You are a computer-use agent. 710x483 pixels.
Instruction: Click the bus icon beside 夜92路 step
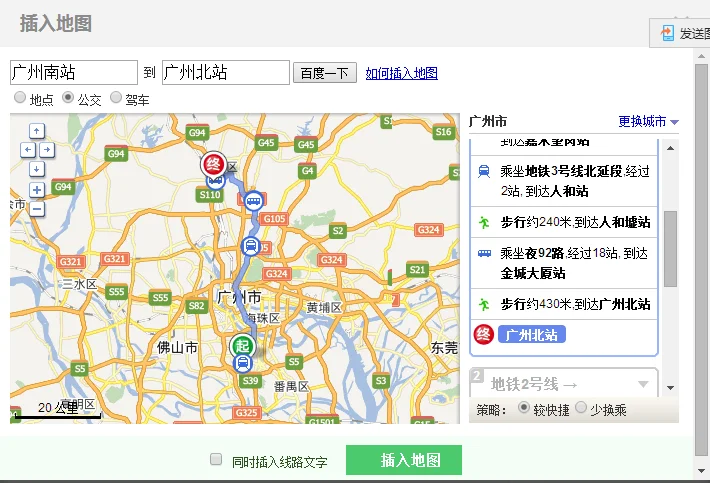(485, 253)
